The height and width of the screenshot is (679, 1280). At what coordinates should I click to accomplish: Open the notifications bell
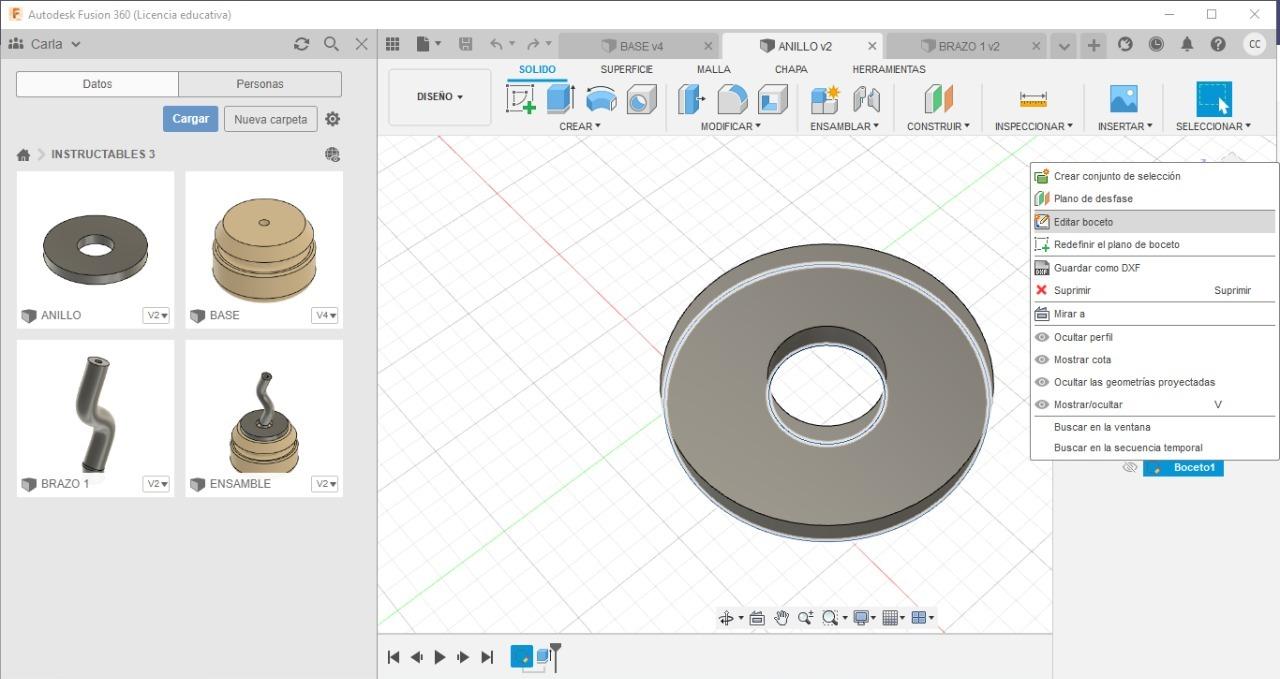[x=1187, y=44]
